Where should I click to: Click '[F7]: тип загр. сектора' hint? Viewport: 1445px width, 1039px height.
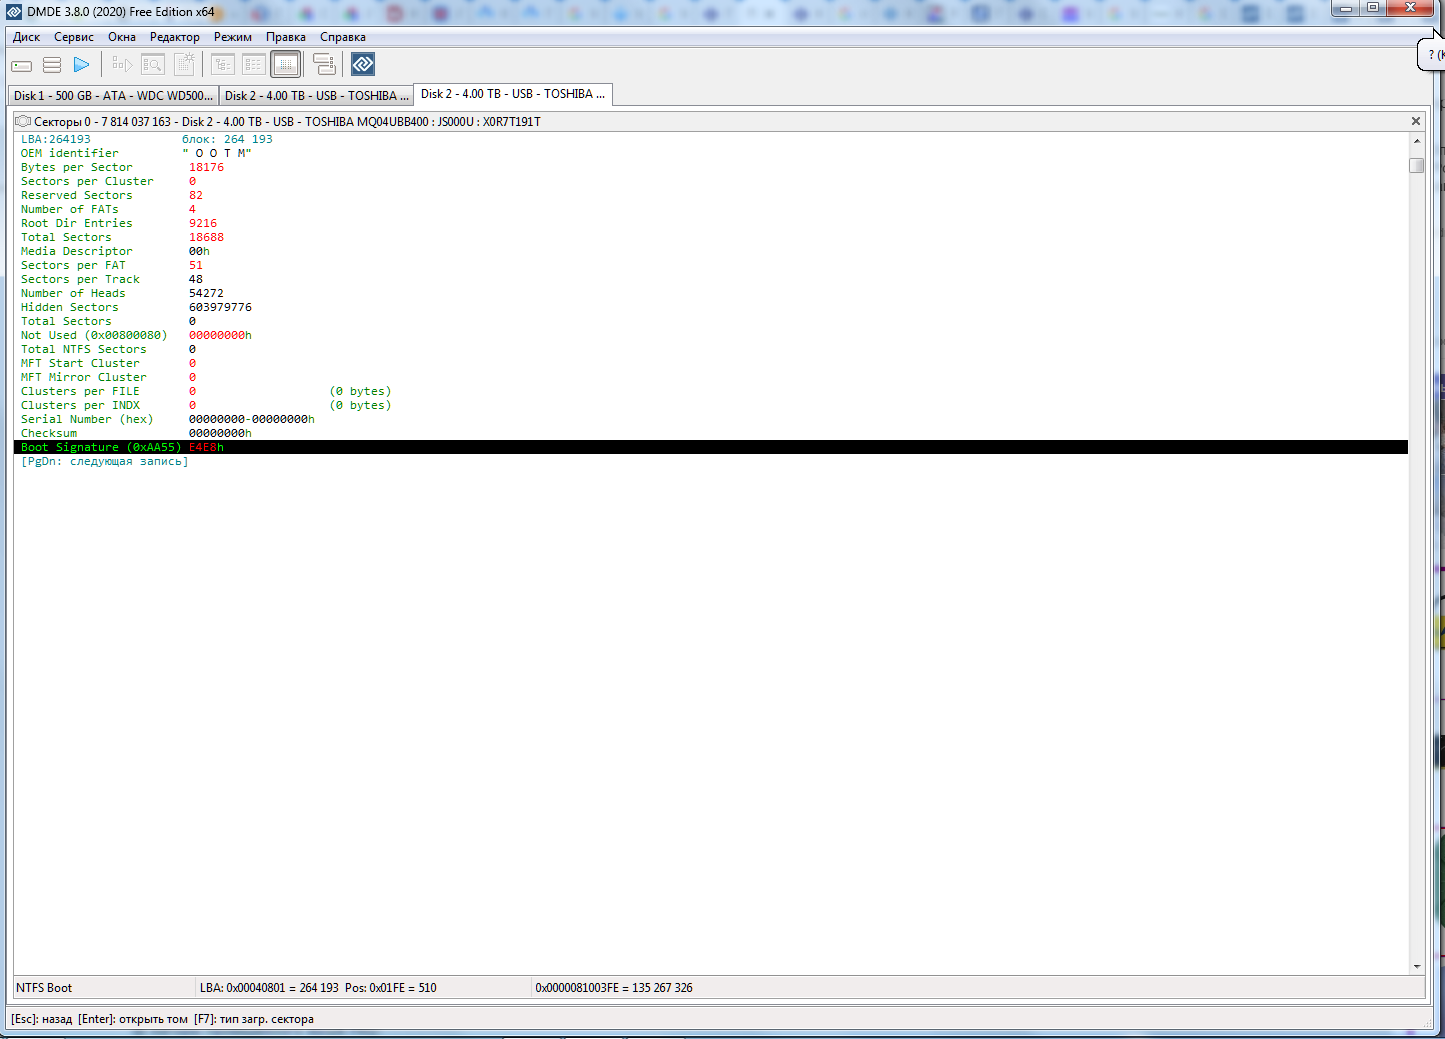pos(254,1019)
